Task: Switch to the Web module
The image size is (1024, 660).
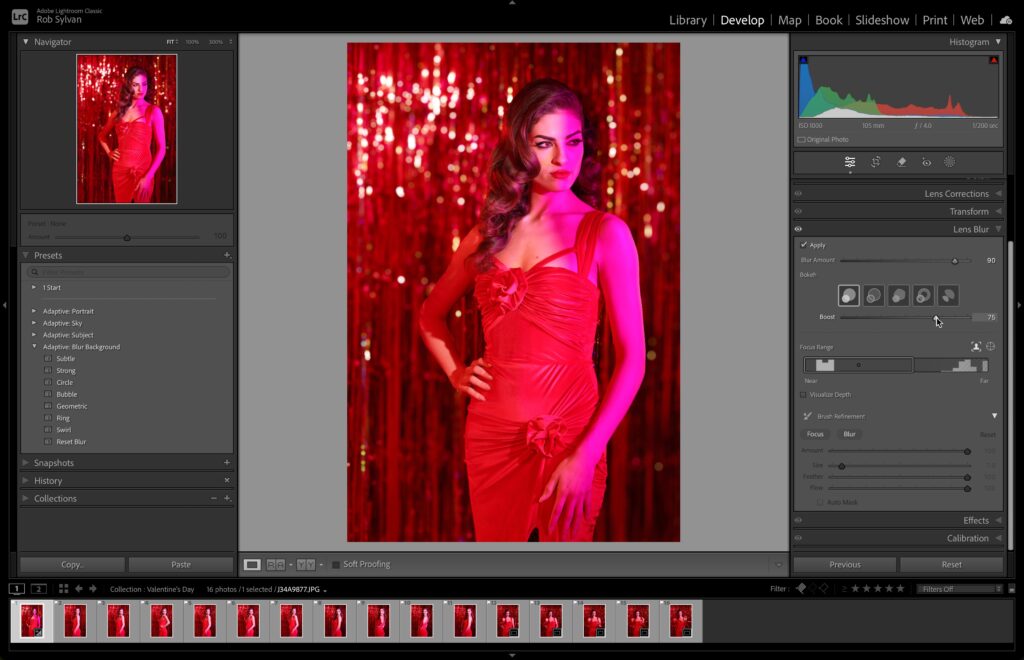Action: [x=972, y=20]
